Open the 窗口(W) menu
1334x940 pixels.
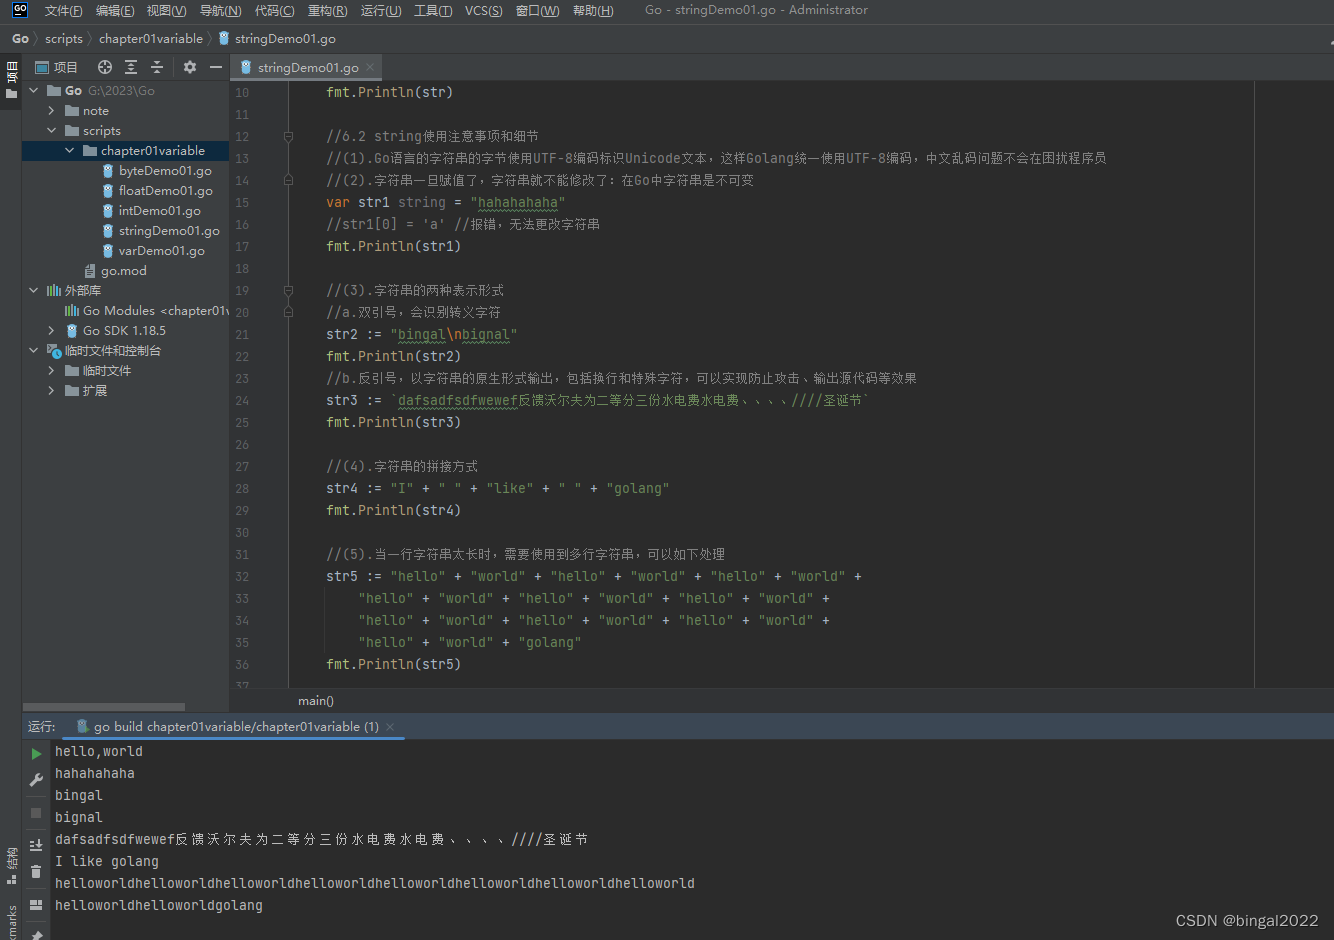pos(538,10)
